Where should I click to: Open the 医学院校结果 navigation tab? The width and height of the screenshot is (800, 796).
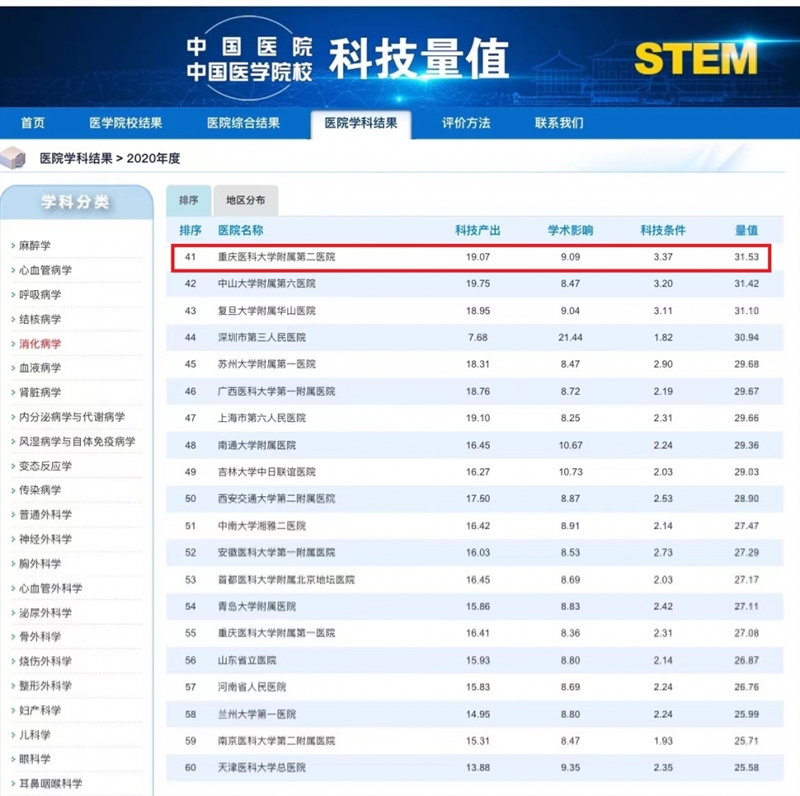126,123
